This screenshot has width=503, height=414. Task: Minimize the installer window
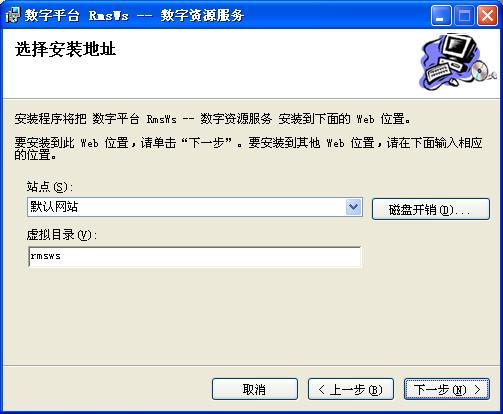coord(441,16)
